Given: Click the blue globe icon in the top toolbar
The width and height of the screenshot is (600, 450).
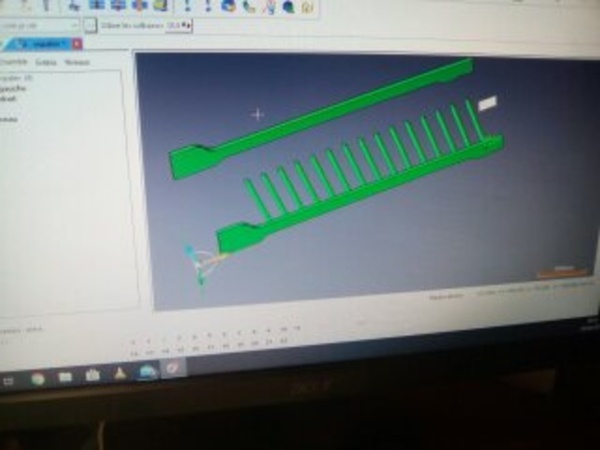Looking at the screenshot, I should (228, 5).
